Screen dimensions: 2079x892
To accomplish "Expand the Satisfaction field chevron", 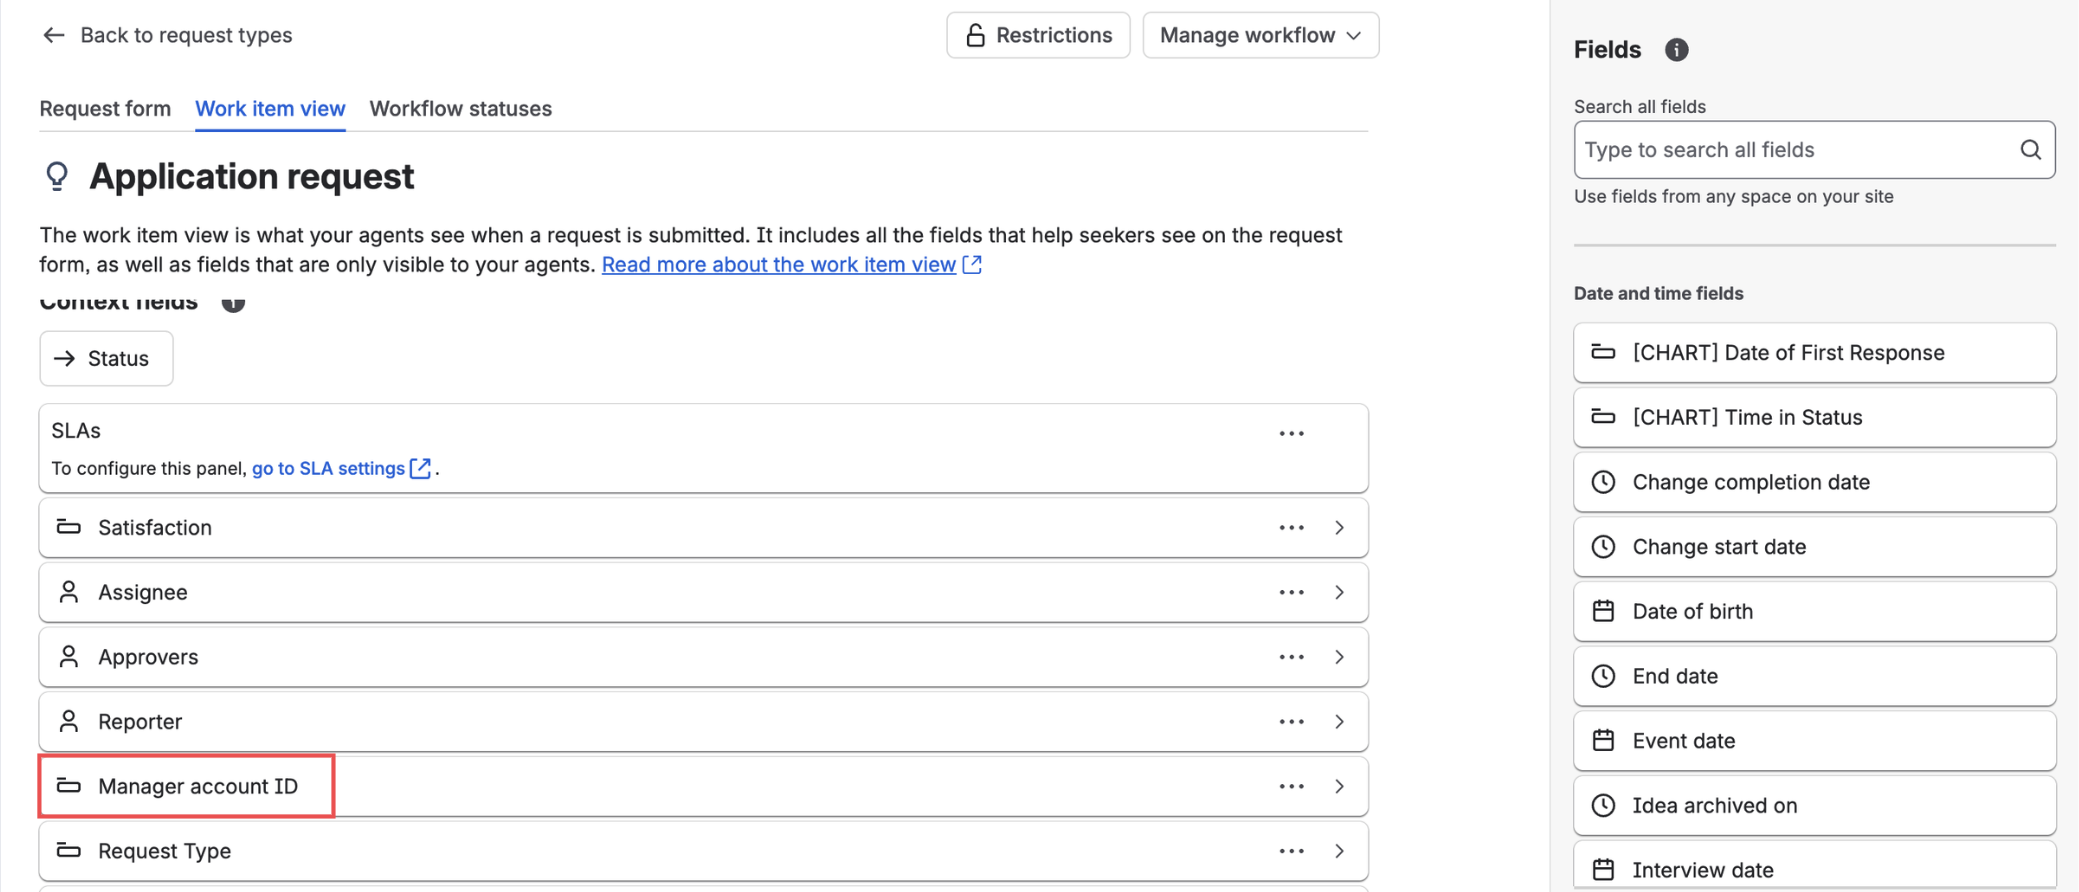I will [1340, 528].
